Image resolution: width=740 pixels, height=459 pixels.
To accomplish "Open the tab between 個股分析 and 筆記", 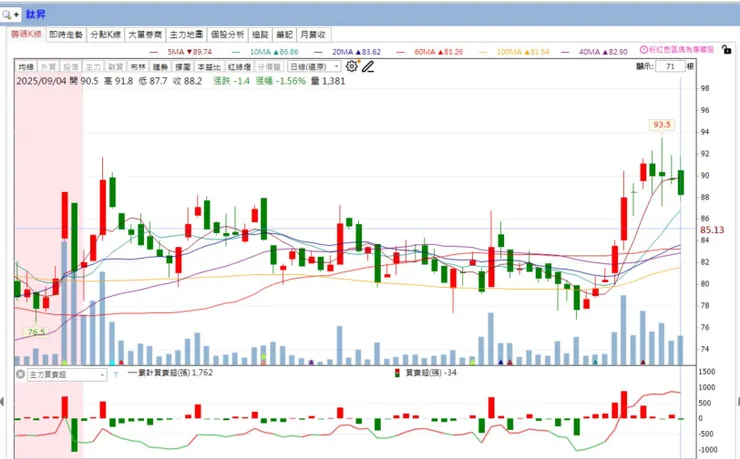I will (260, 34).
